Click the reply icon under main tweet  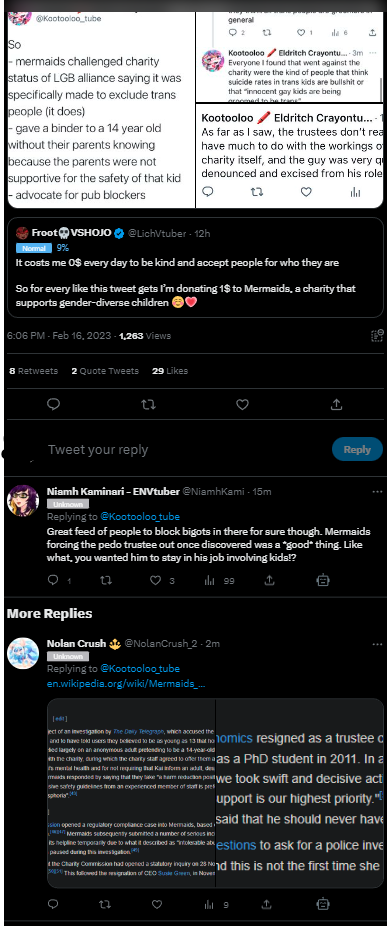click(53, 405)
